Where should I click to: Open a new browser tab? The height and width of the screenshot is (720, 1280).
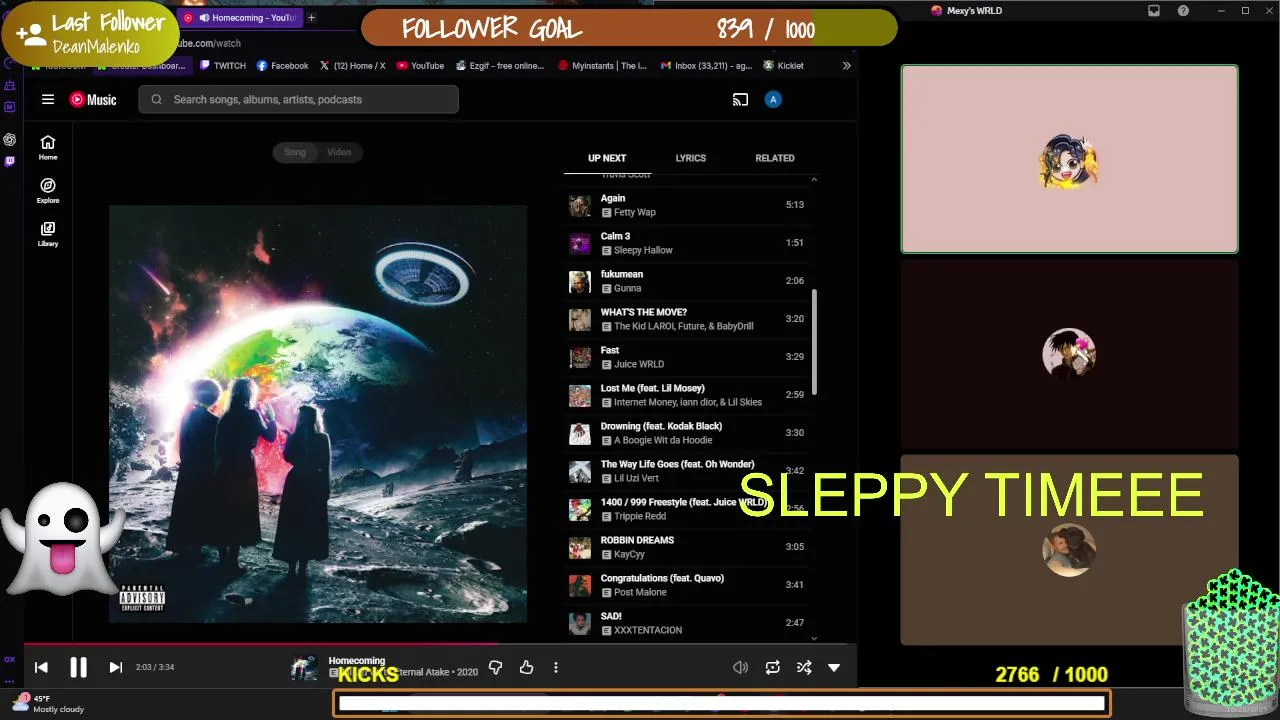[312, 18]
